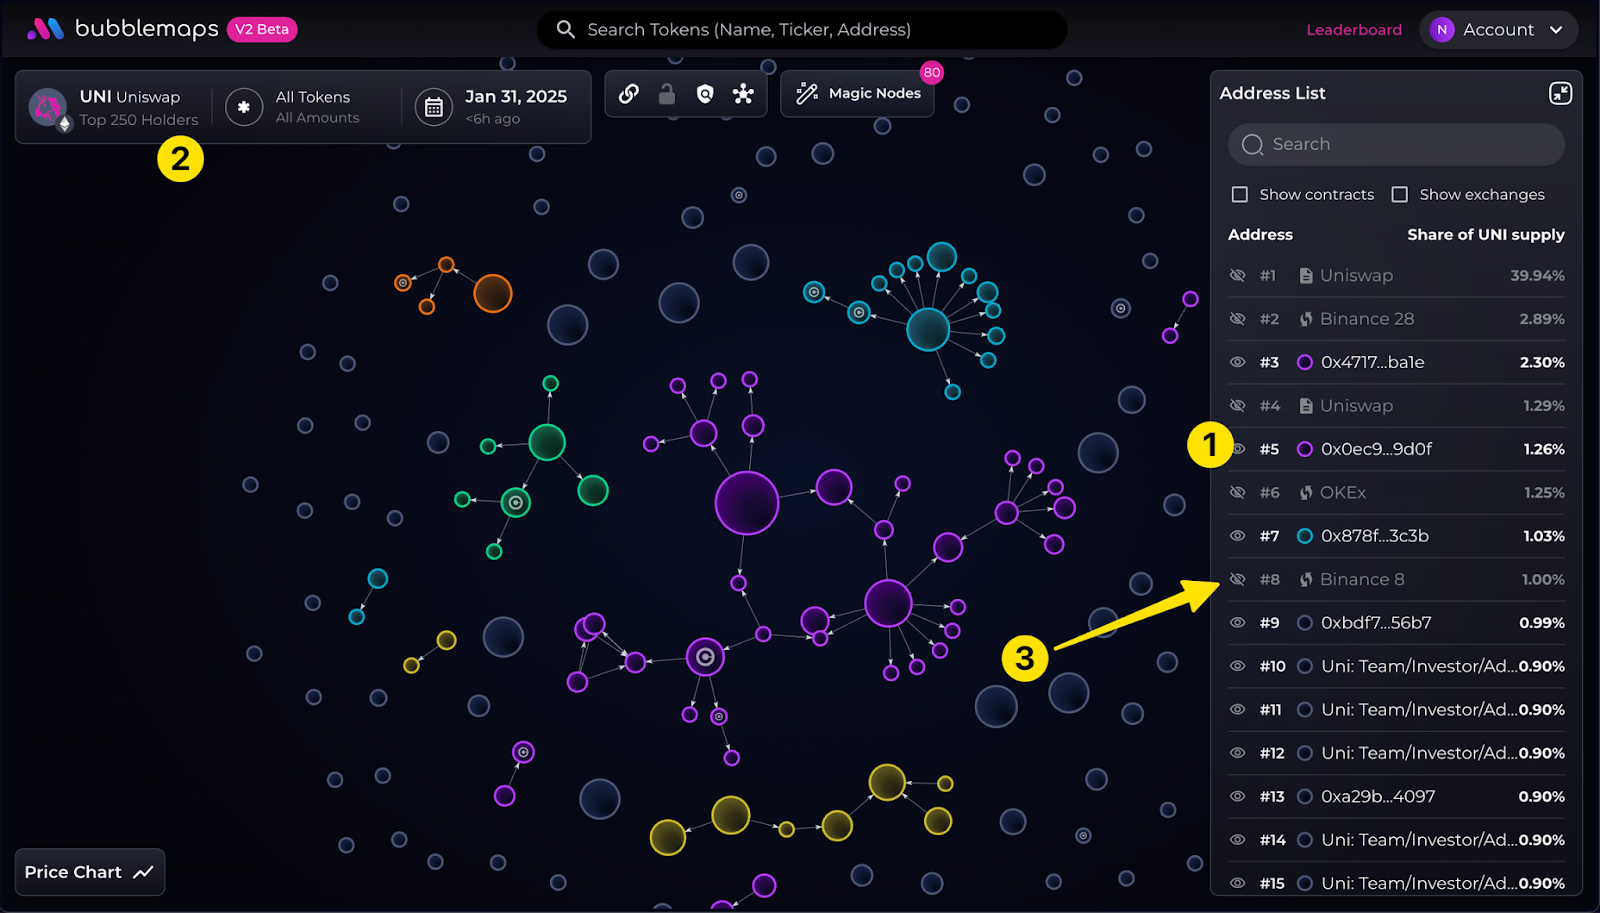
Task: Collapse the Address List panel
Action: 1560,93
